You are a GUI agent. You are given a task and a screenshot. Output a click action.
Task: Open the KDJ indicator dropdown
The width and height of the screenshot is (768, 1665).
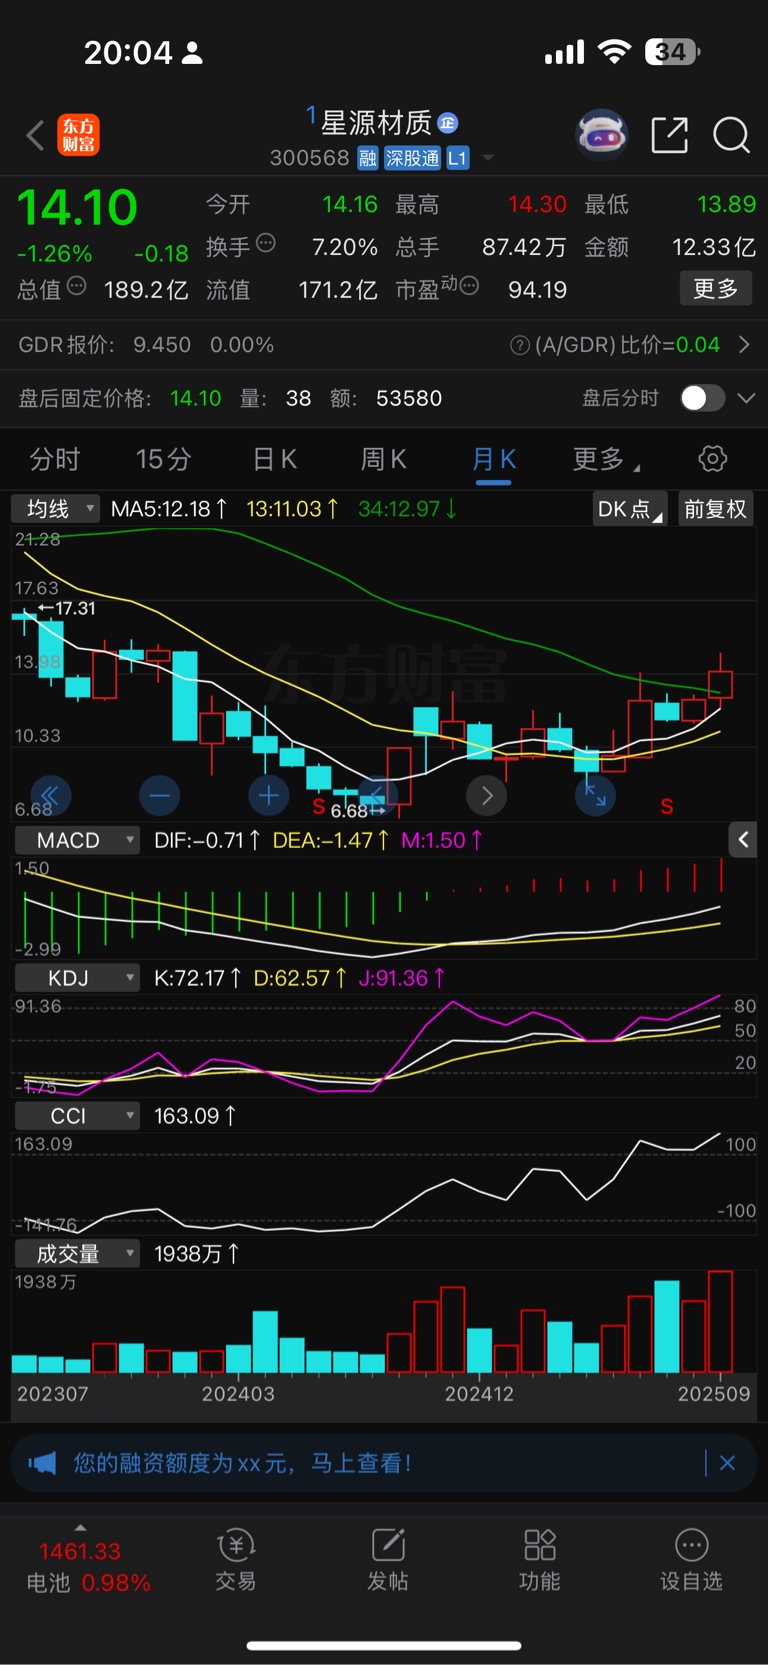(76, 978)
